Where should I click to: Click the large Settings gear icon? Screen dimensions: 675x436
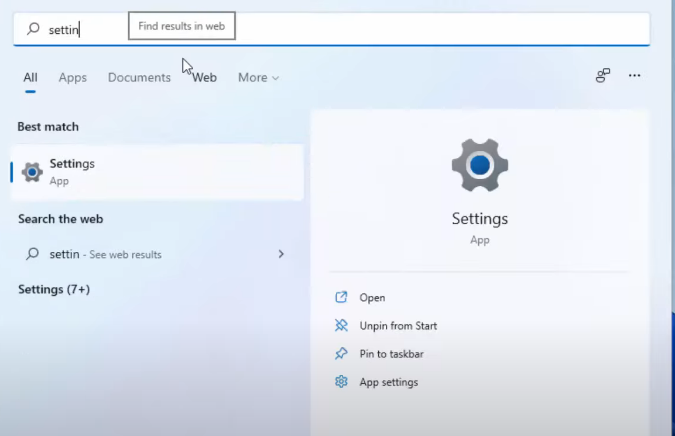pos(480,166)
